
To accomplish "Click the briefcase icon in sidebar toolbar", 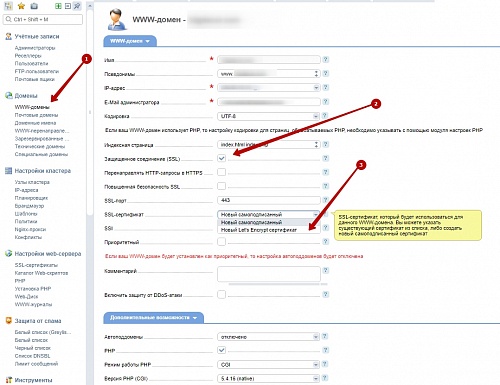I will point(34,6).
